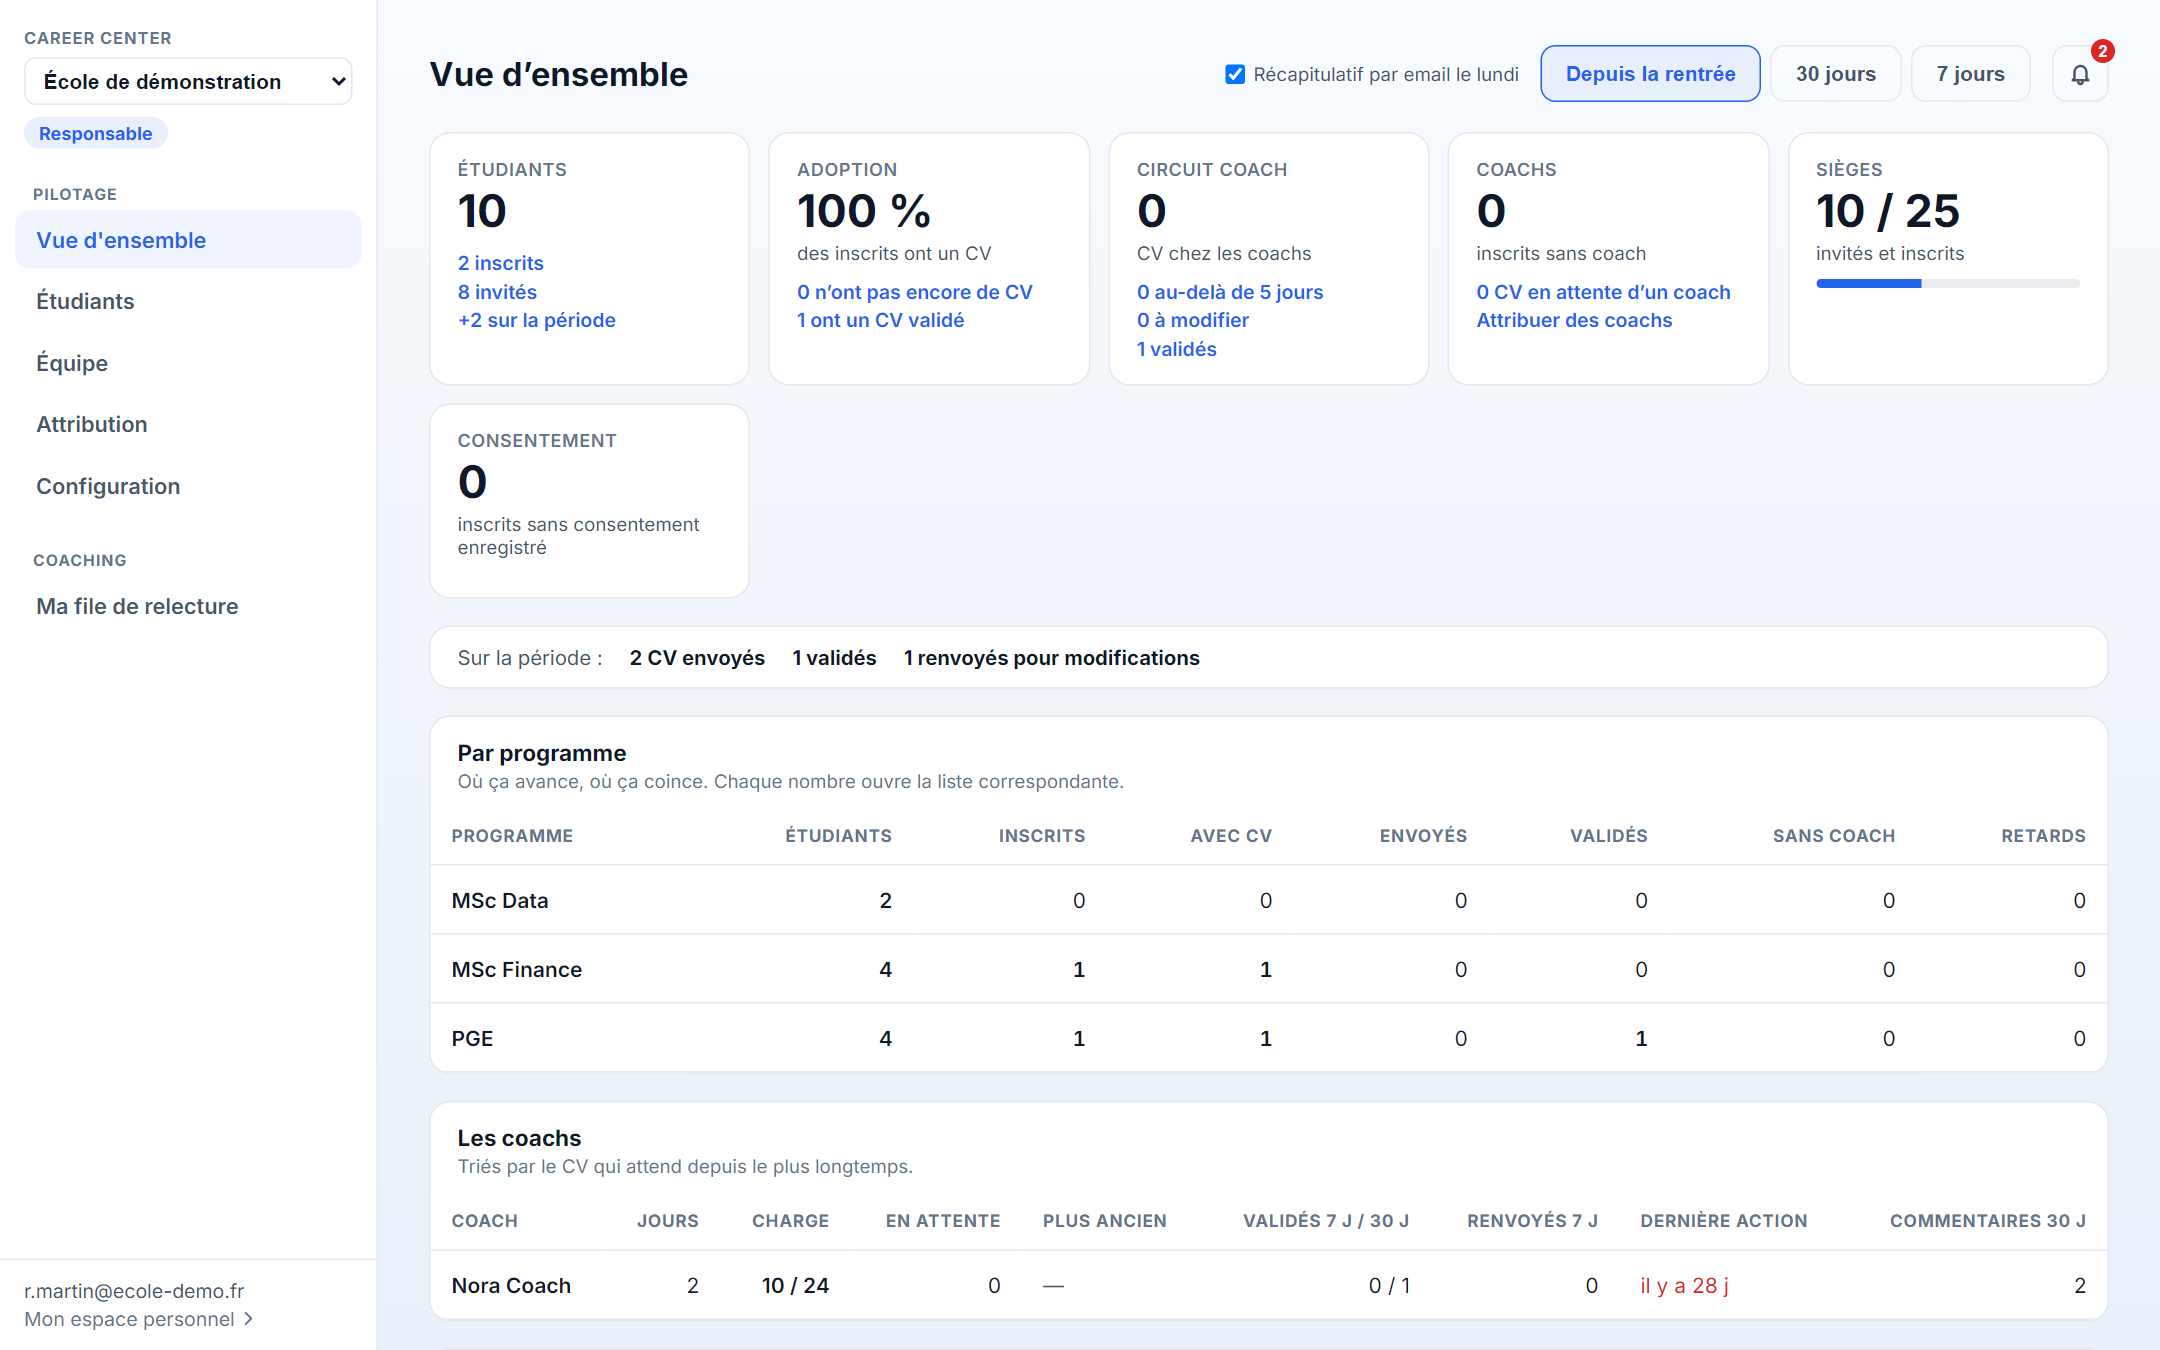Screen dimensions: 2160x1350
Task: Click 1 renvoyés pour modifications
Action: tap(1051, 658)
